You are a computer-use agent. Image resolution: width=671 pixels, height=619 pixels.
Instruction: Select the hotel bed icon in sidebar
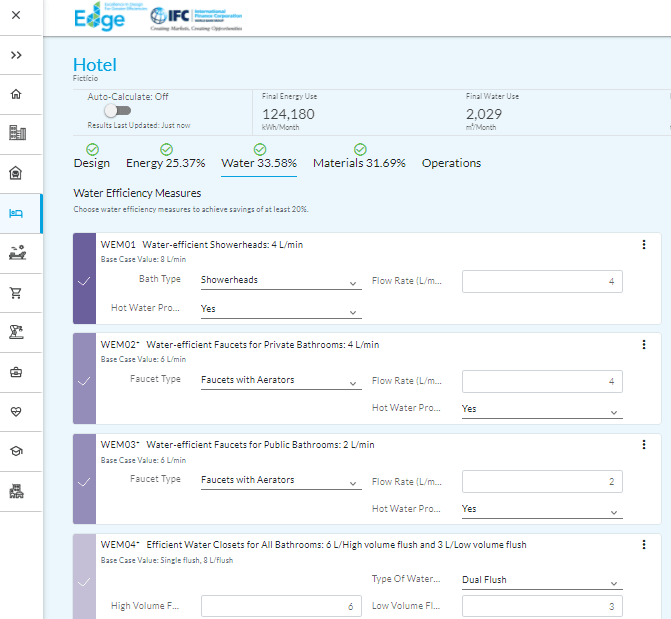[16, 213]
